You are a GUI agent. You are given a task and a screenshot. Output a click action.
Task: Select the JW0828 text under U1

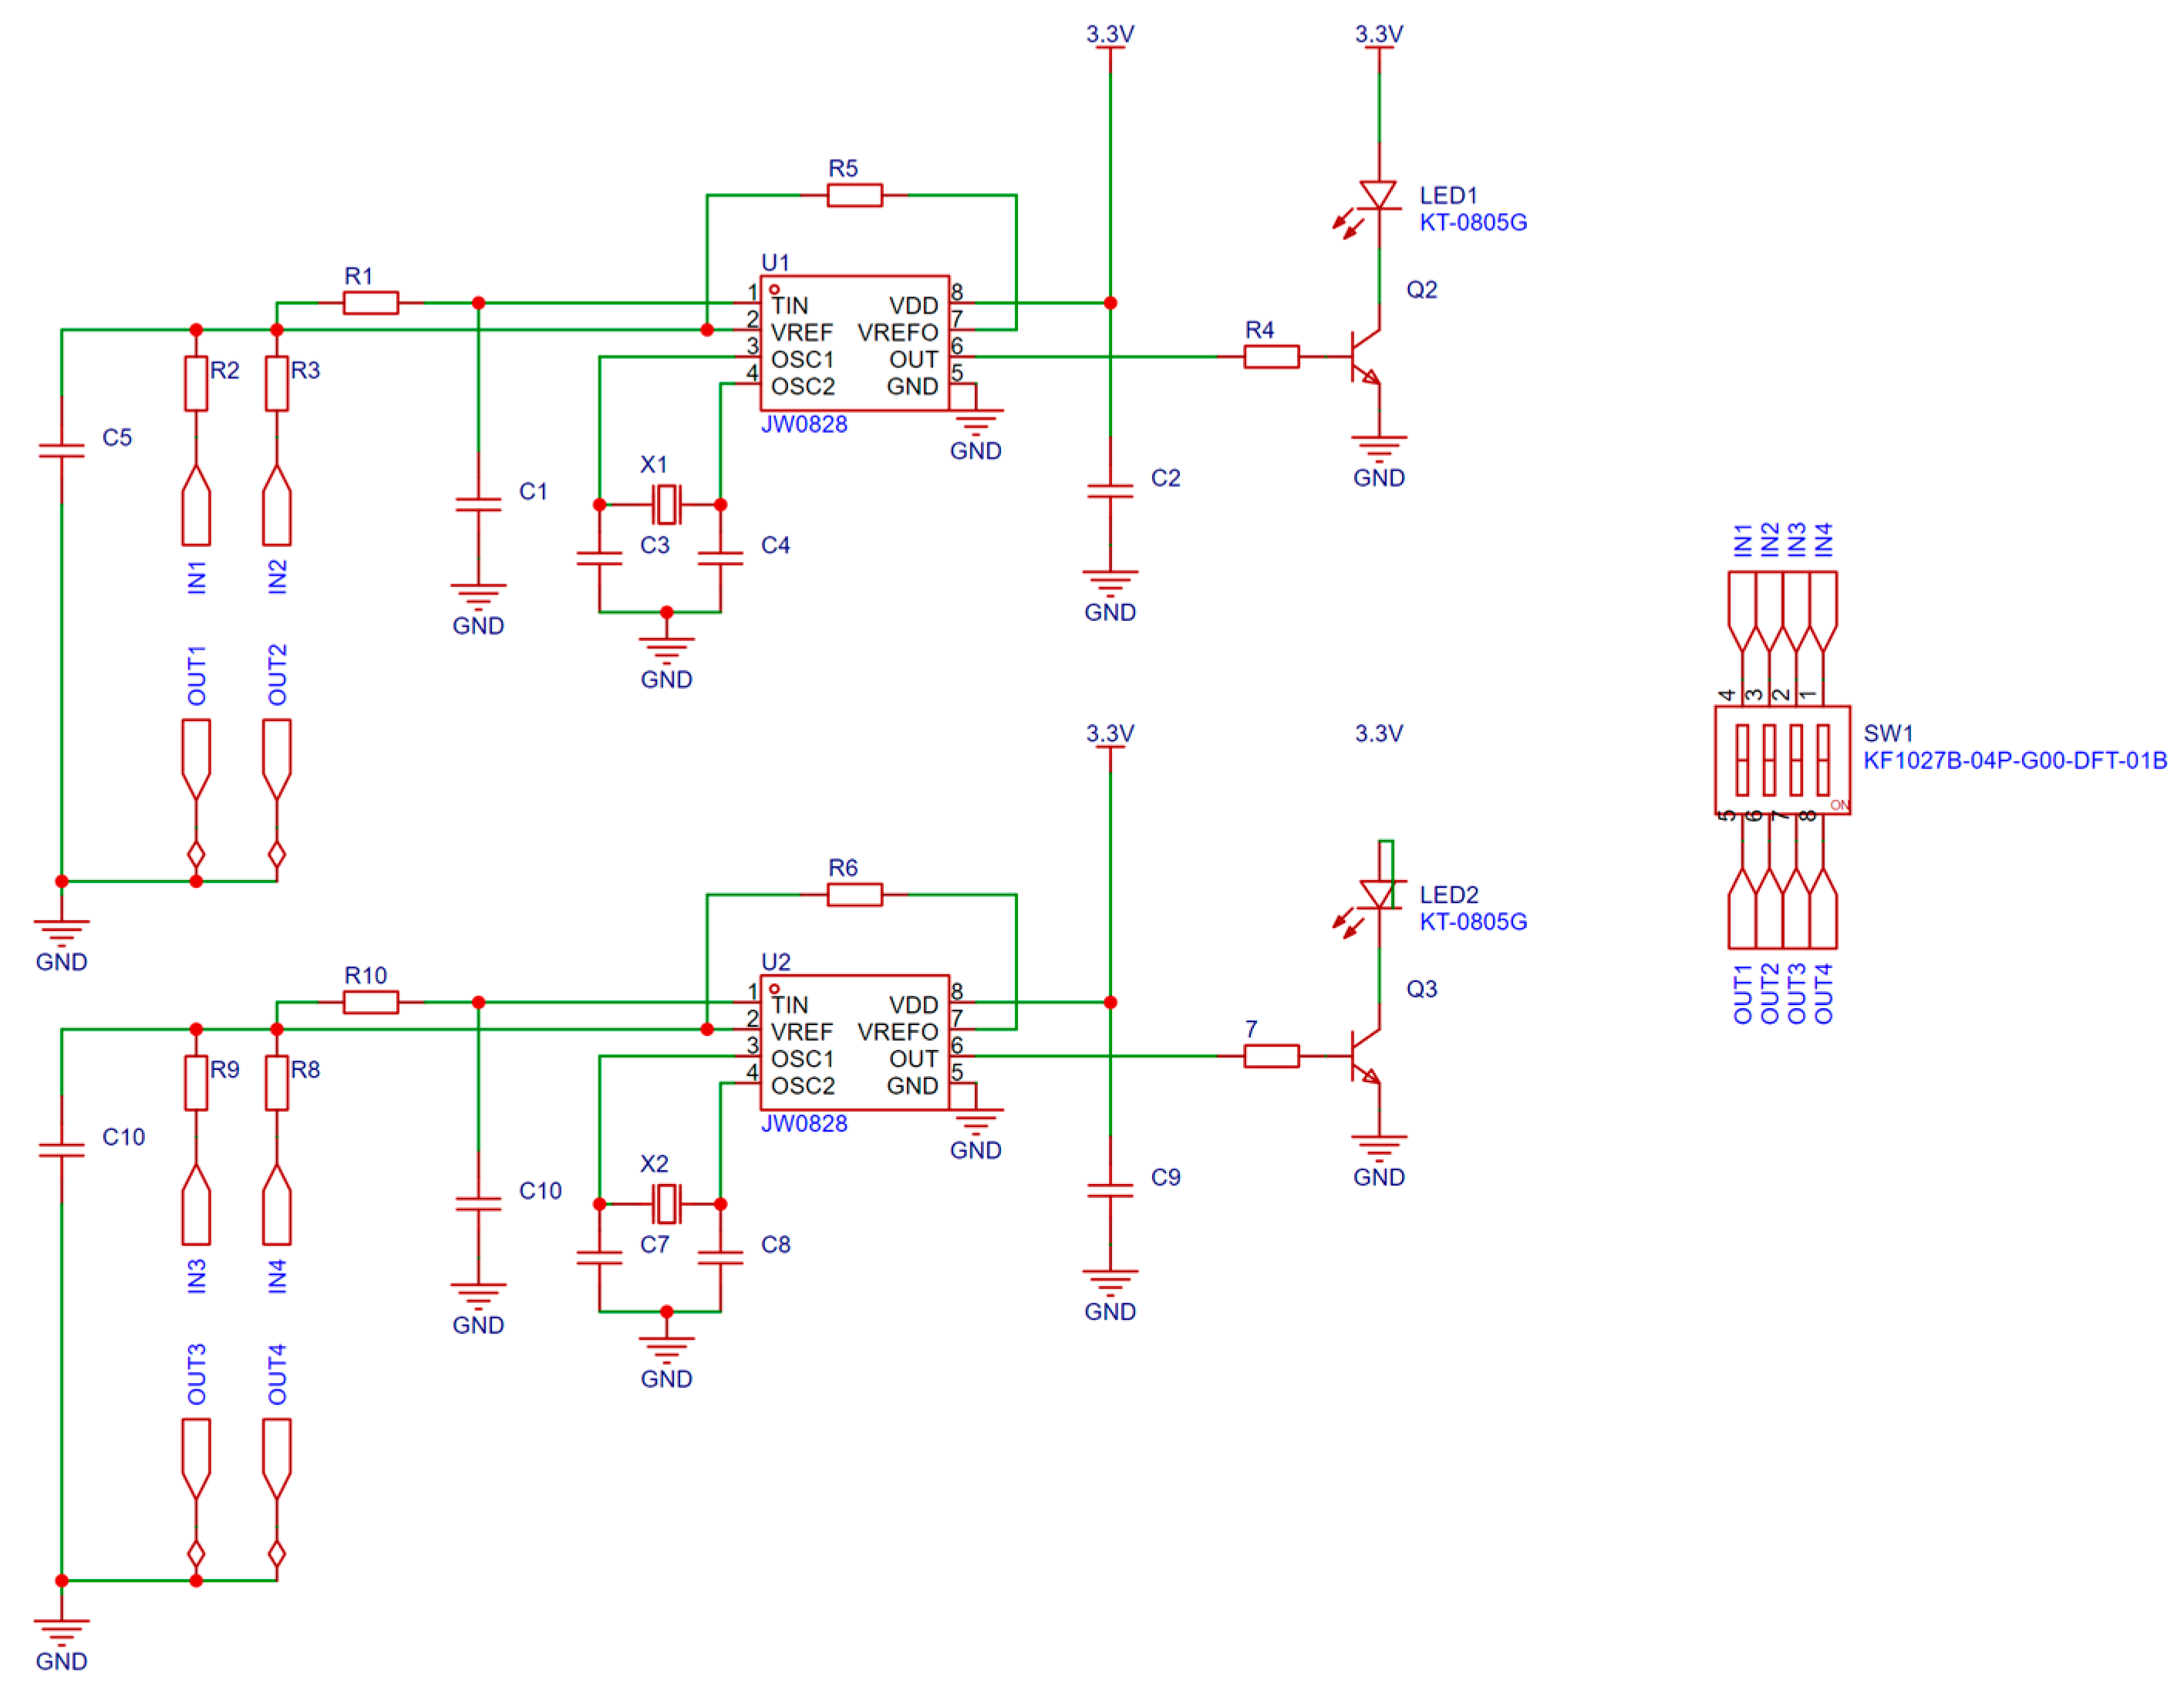point(804,424)
